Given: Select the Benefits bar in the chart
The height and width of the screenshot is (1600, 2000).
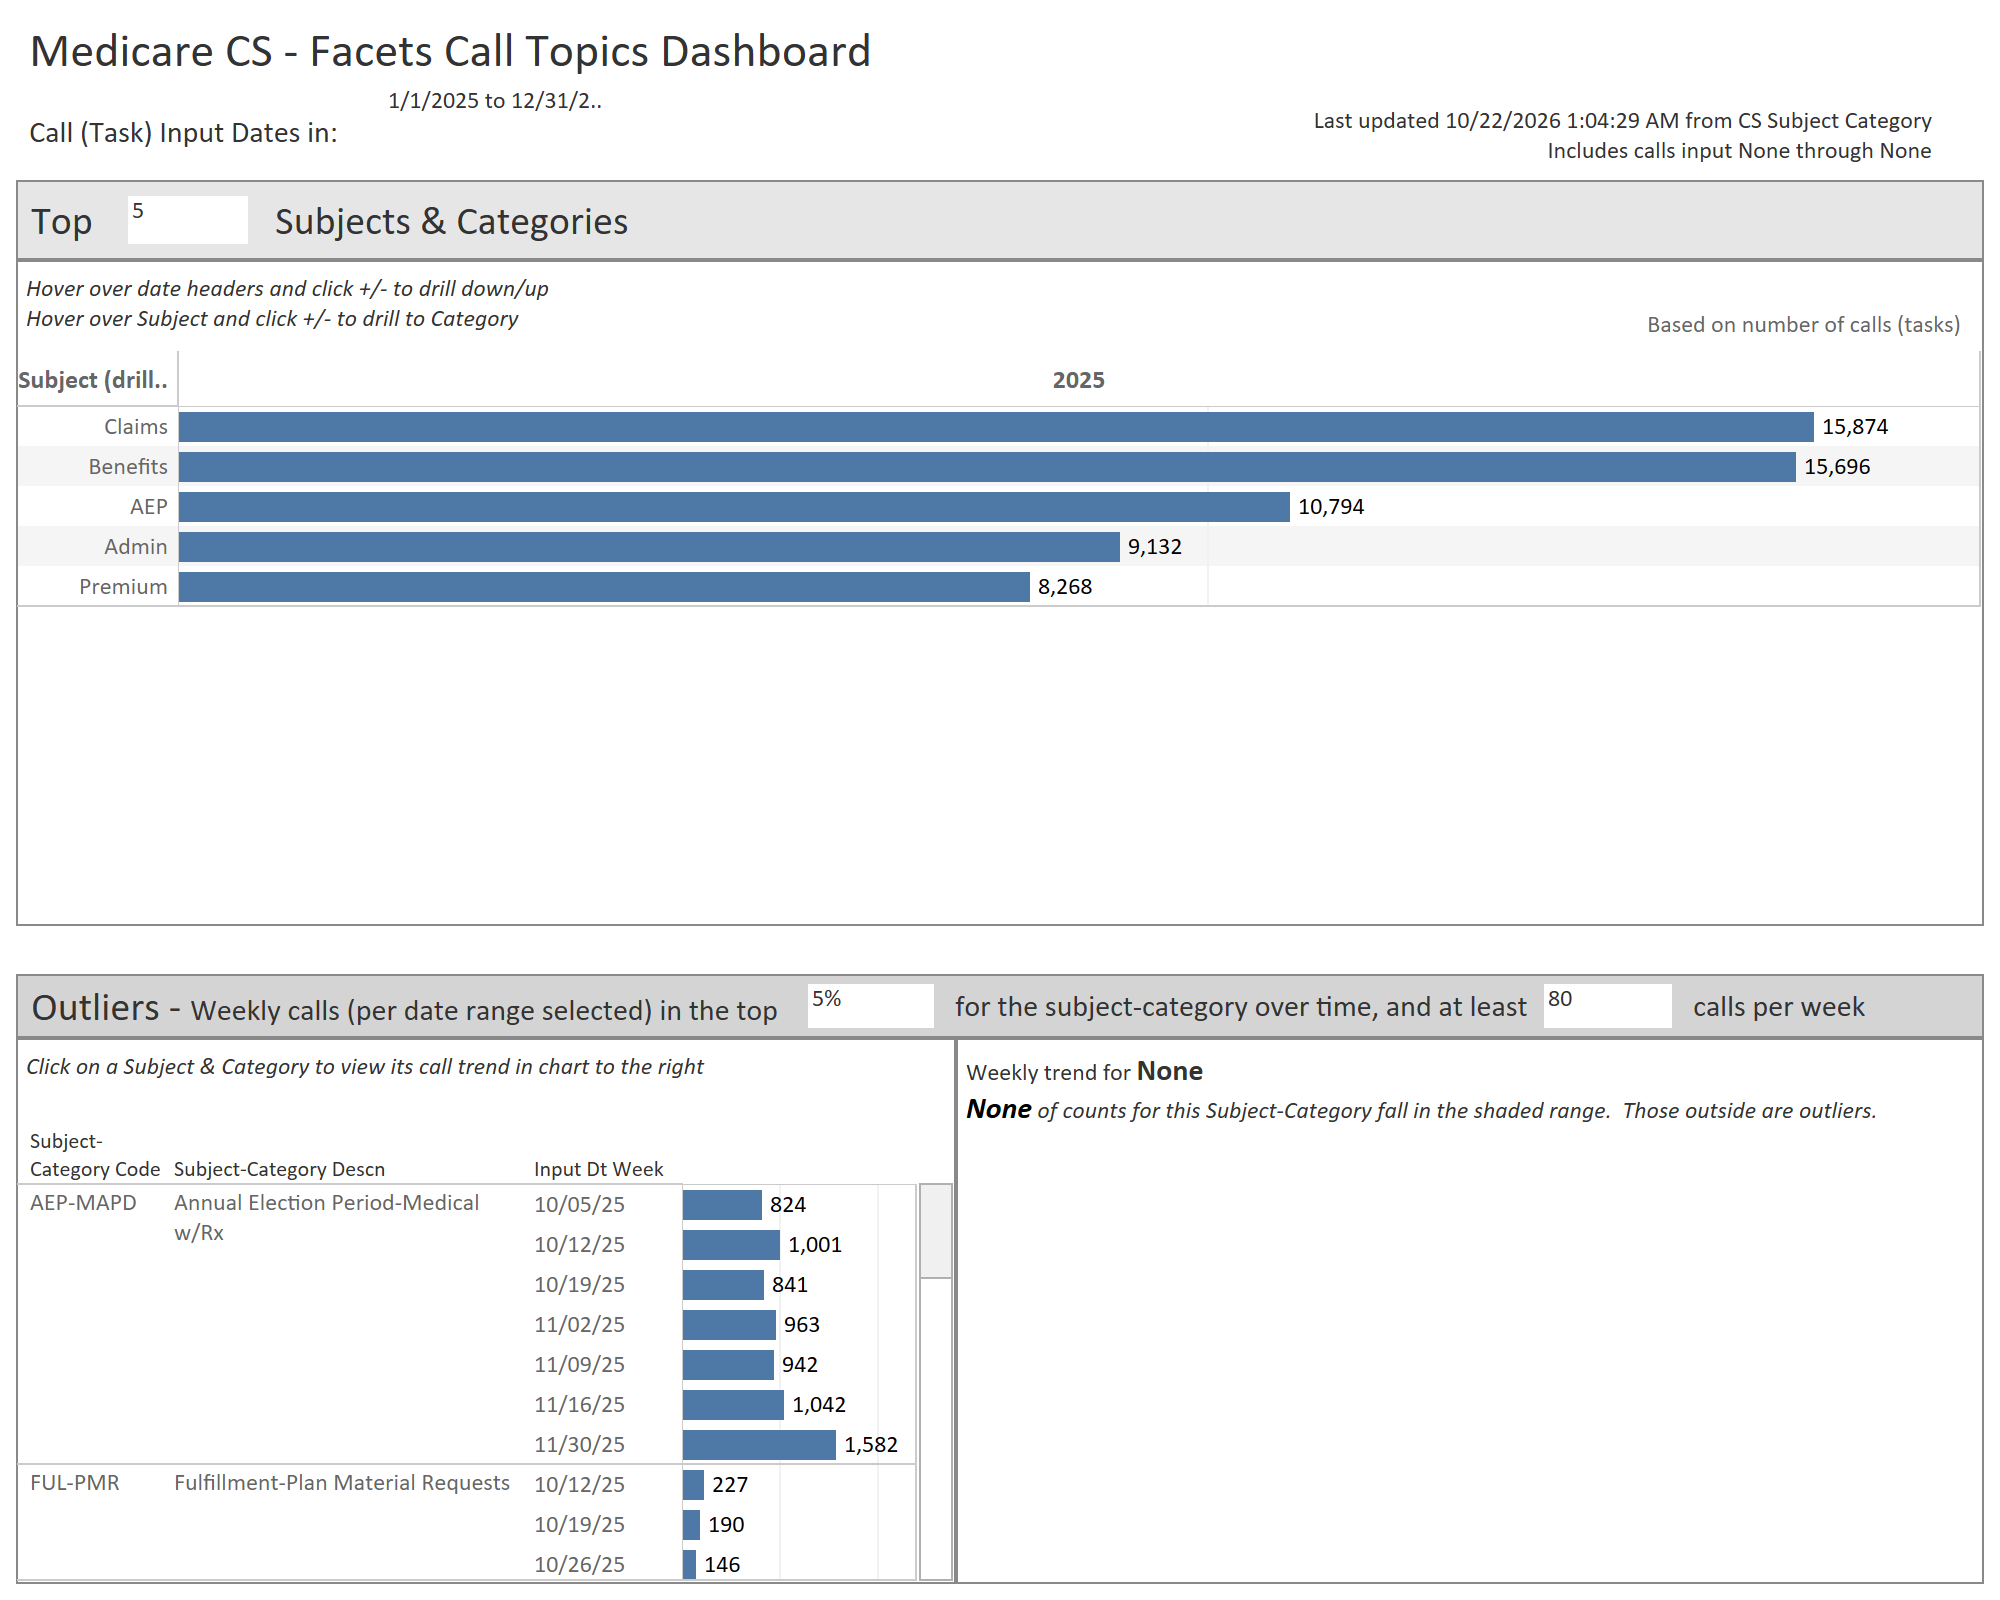Looking at the screenshot, I should click(x=987, y=467).
